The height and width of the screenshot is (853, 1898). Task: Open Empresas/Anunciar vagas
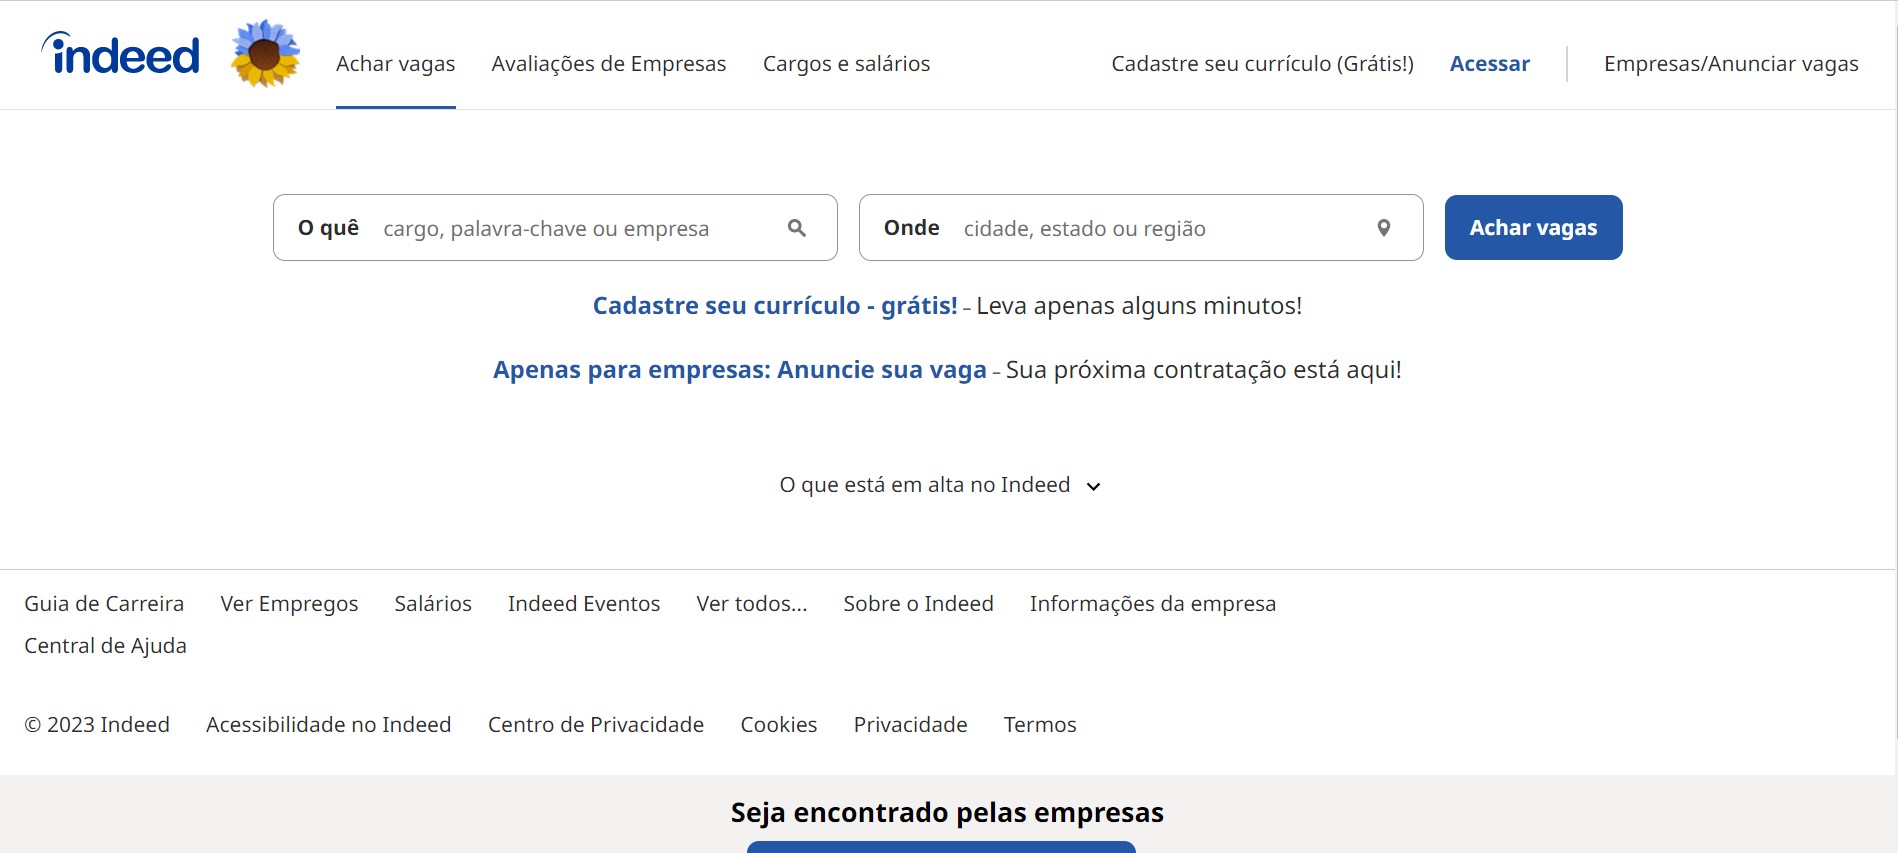[1730, 63]
